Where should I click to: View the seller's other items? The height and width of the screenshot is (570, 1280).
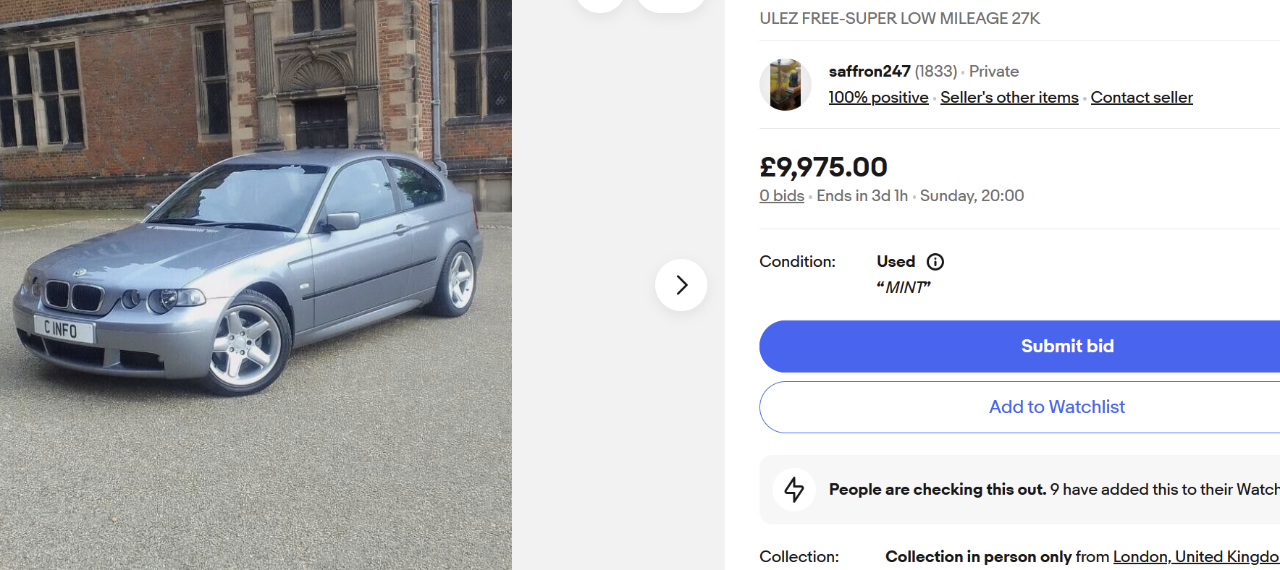(x=1009, y=98)
